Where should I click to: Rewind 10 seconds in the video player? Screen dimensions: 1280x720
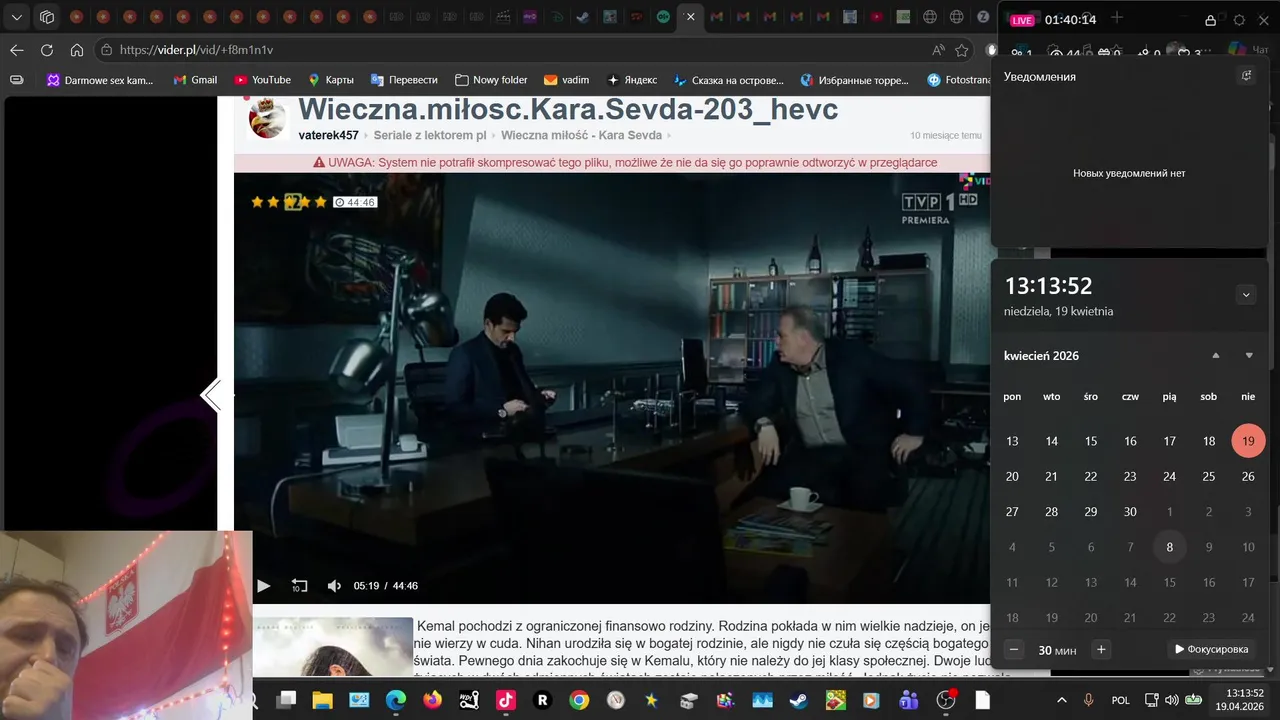tap(299, 586)
